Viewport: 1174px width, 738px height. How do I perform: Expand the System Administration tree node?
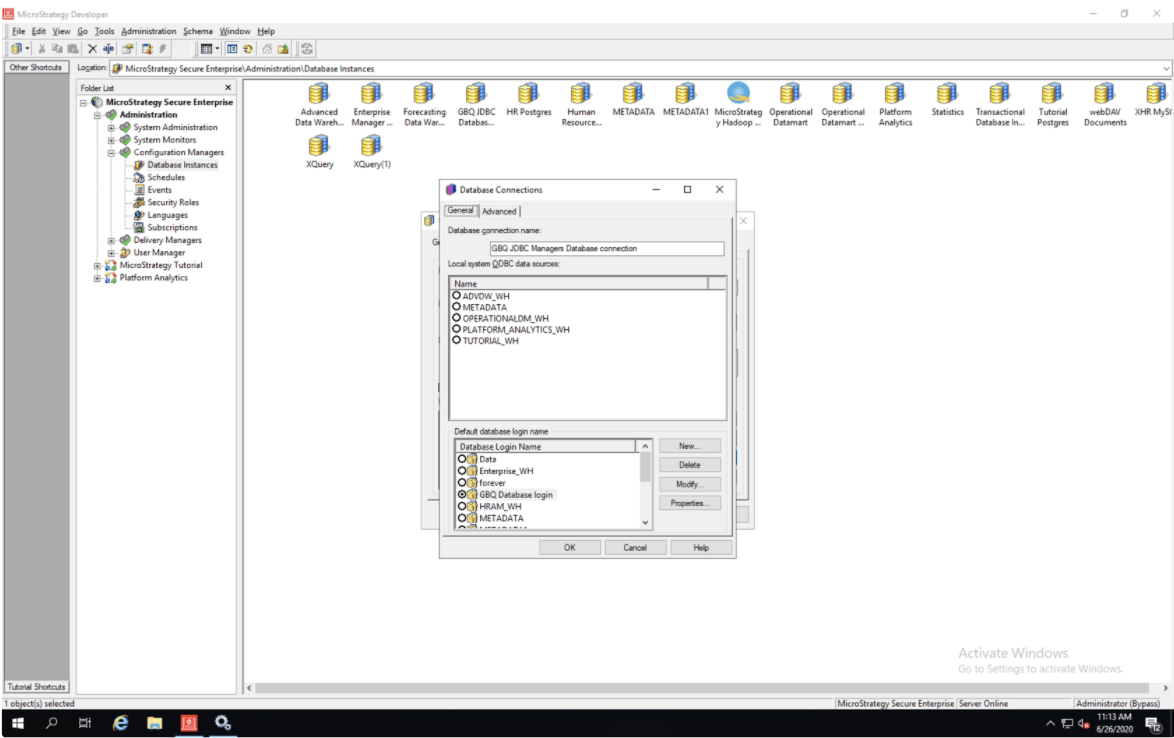[112, 127]
